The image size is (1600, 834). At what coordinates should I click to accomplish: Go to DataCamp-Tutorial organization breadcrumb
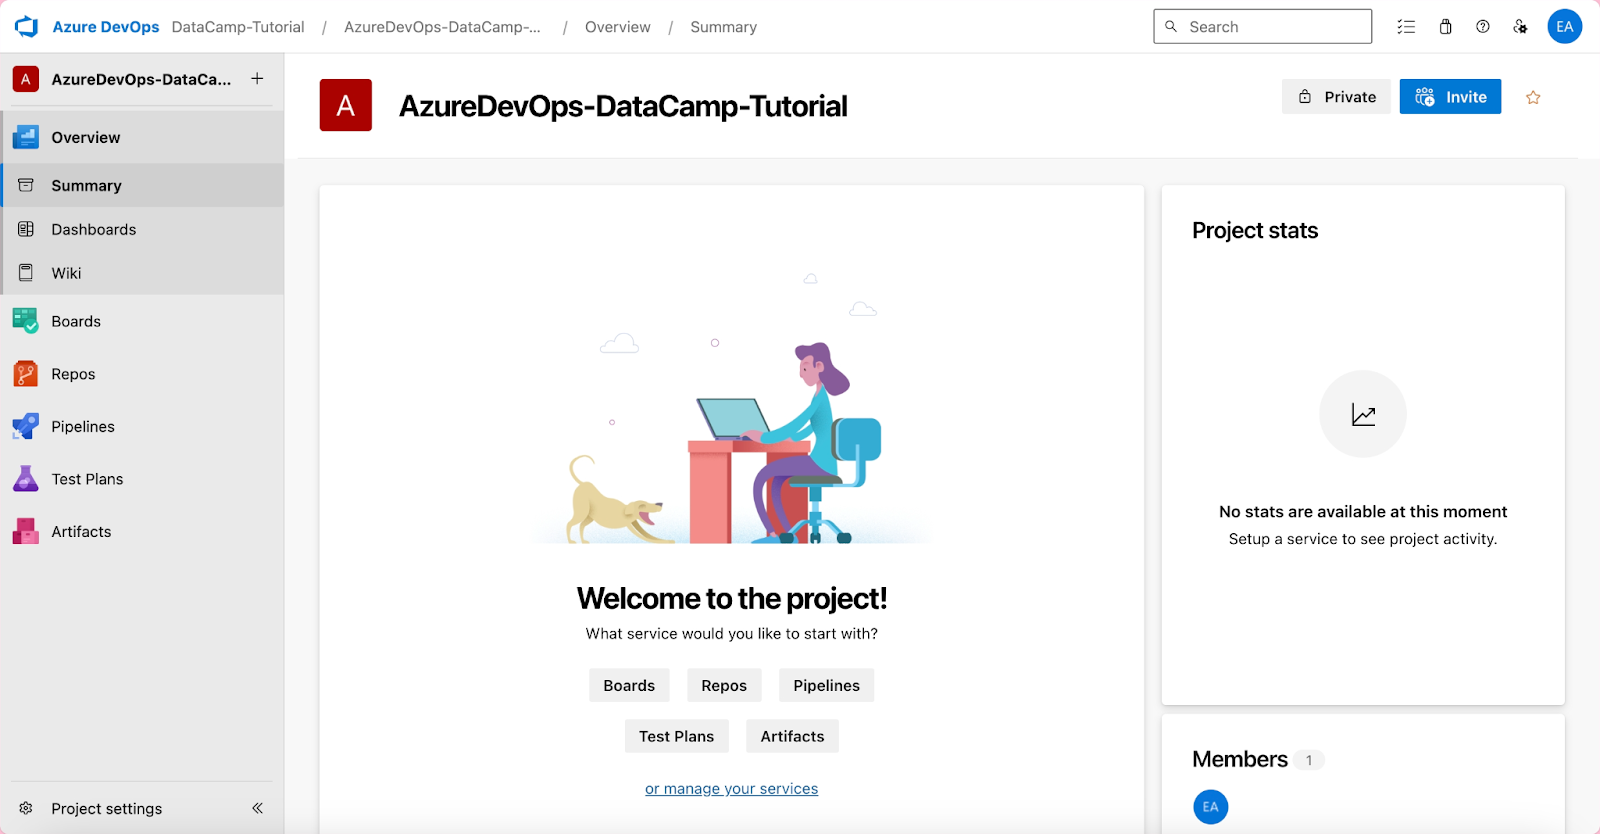point(238,27)
